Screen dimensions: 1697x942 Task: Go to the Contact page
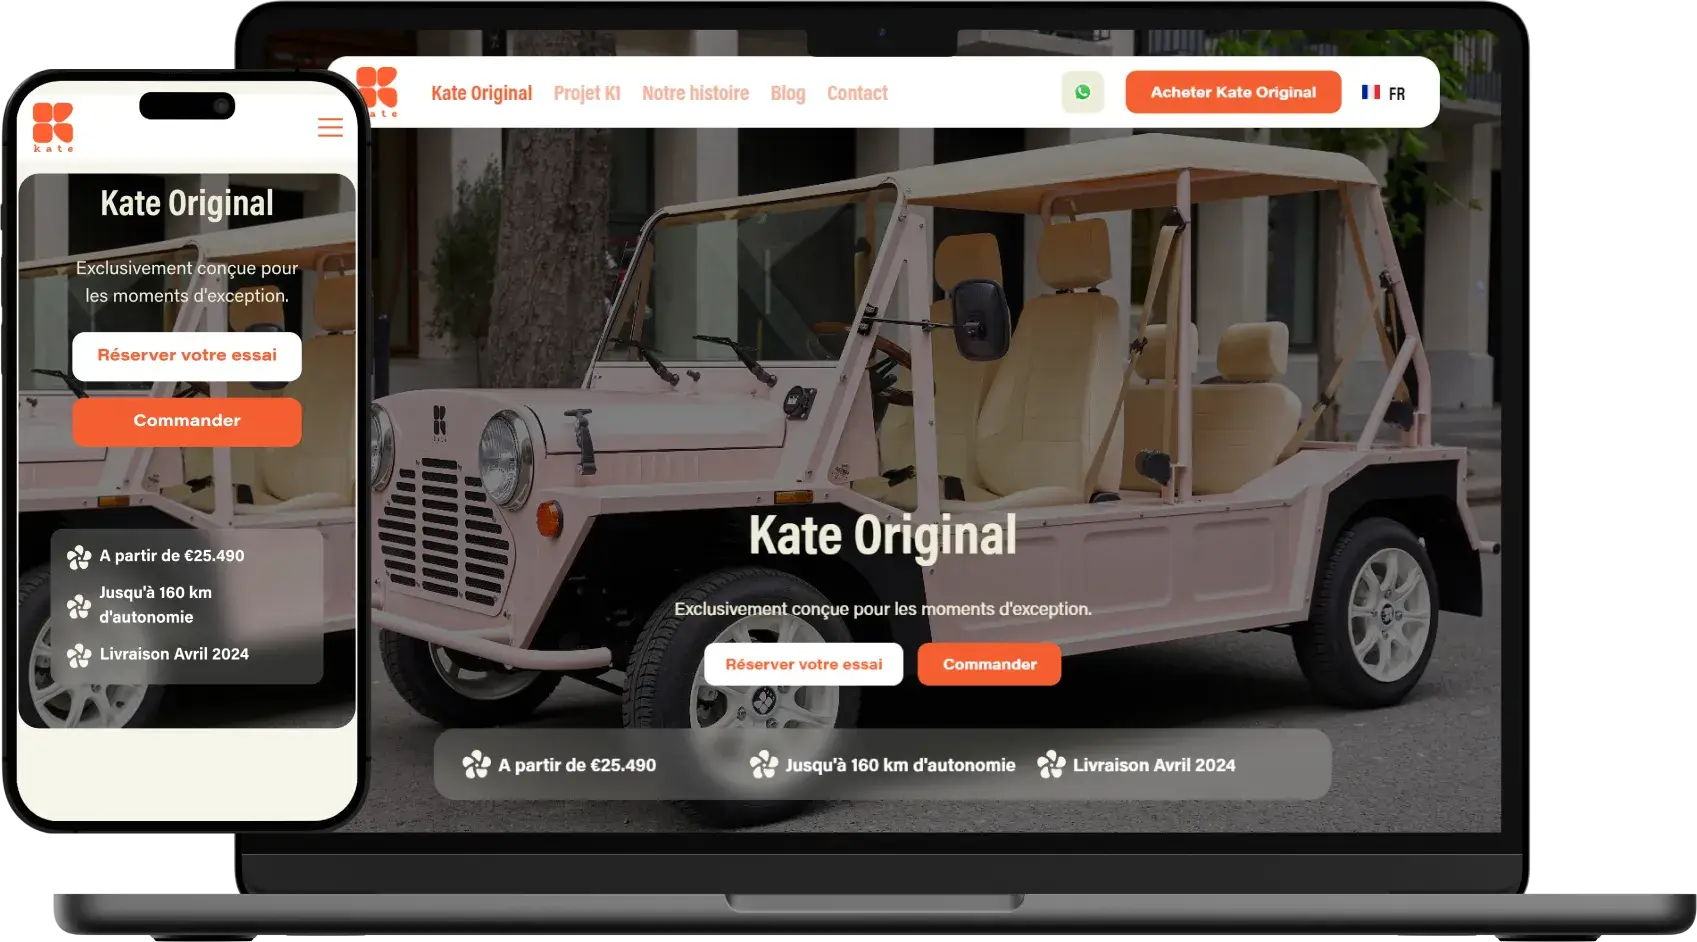click(857, 92)
